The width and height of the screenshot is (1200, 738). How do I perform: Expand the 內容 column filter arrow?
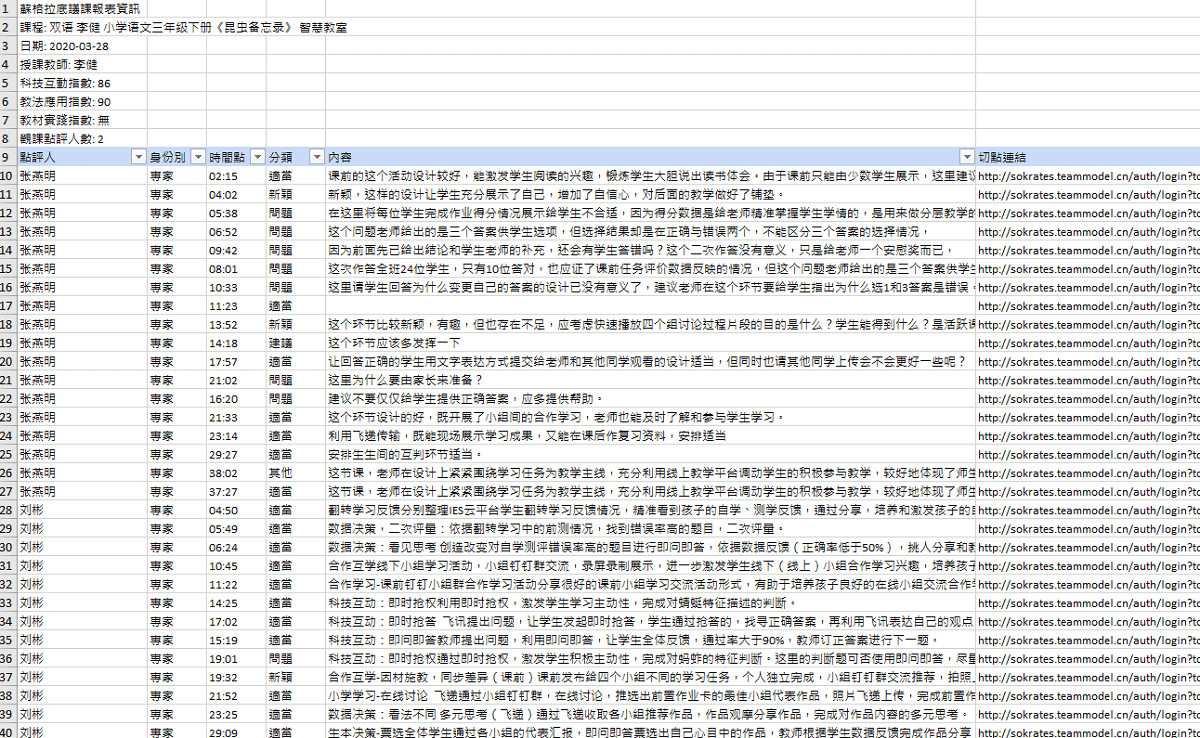[x=966, y=157]
